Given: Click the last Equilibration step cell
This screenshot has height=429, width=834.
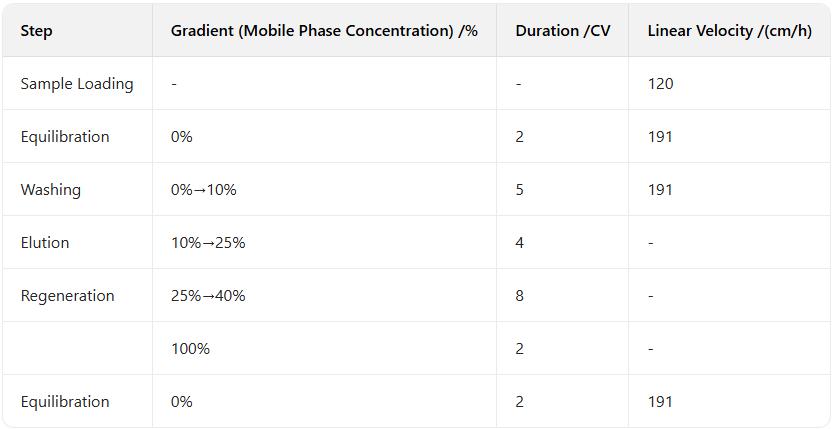Looking at the screenshot, I should click(65, 402).
